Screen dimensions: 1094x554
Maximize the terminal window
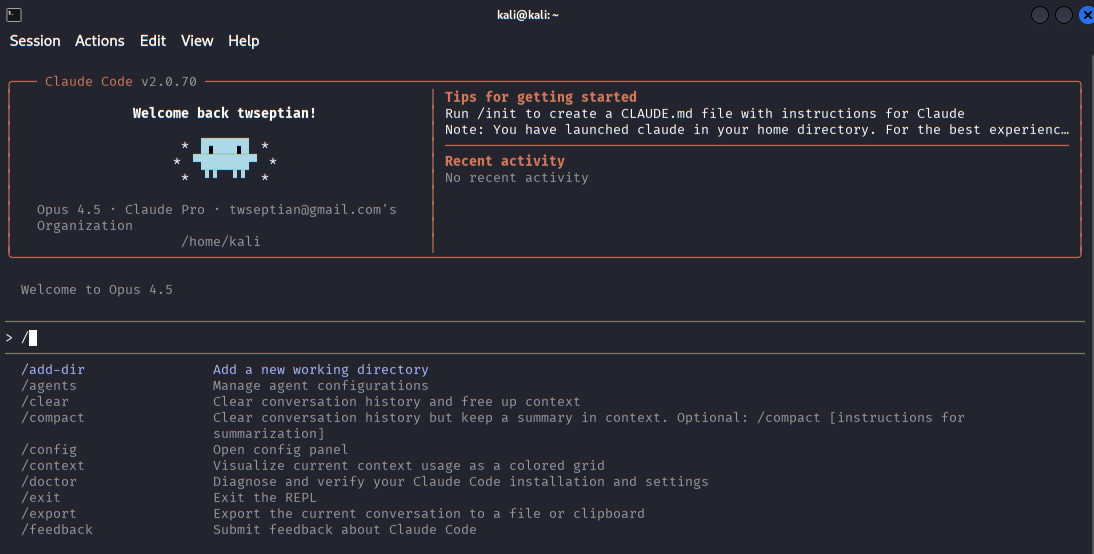pyautogui.click(x=1063, y=15)
